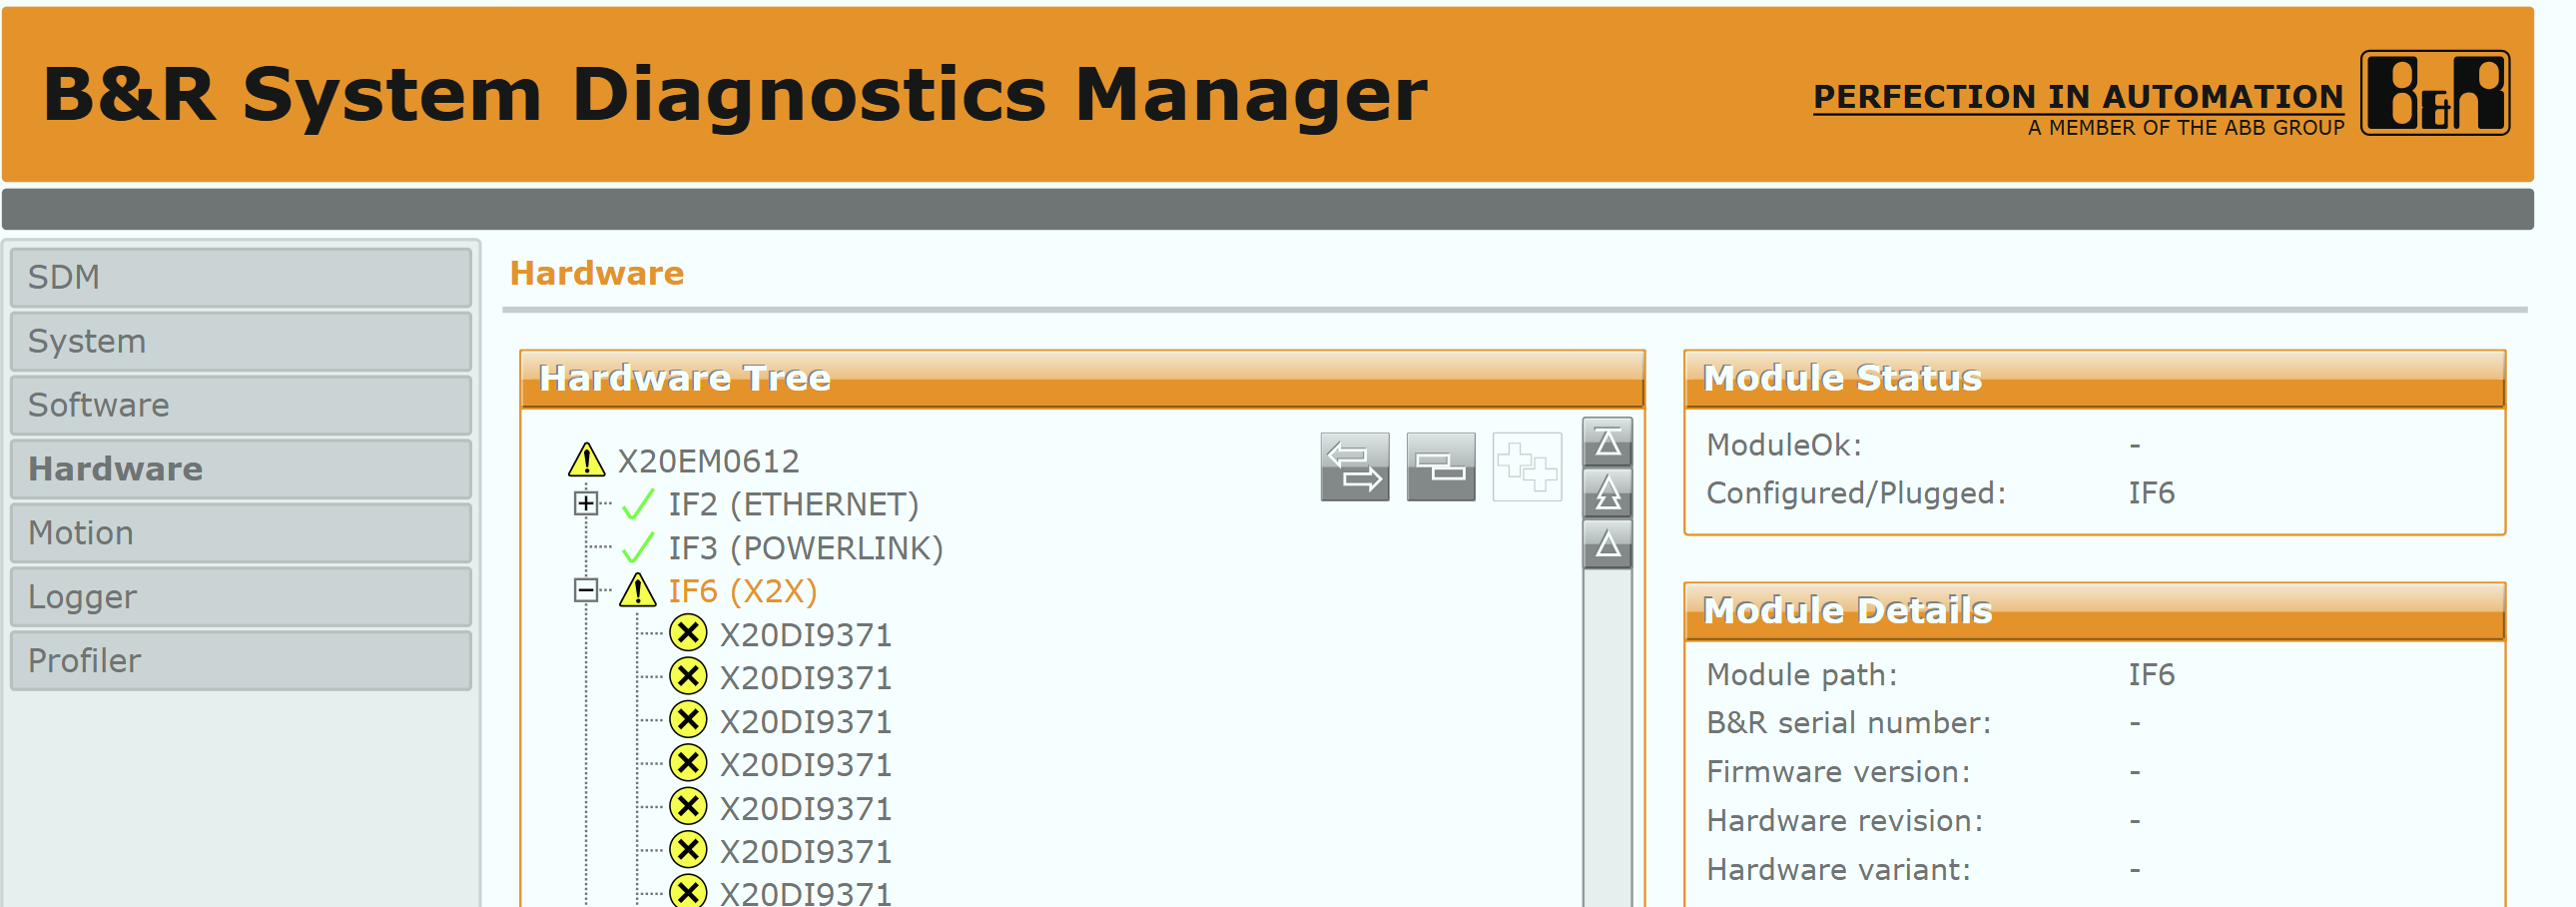2576x907 pixels.
Task: Click the collapse-tree icon in Hardware Tree toolbar
Action: [x=1440, y=467]
